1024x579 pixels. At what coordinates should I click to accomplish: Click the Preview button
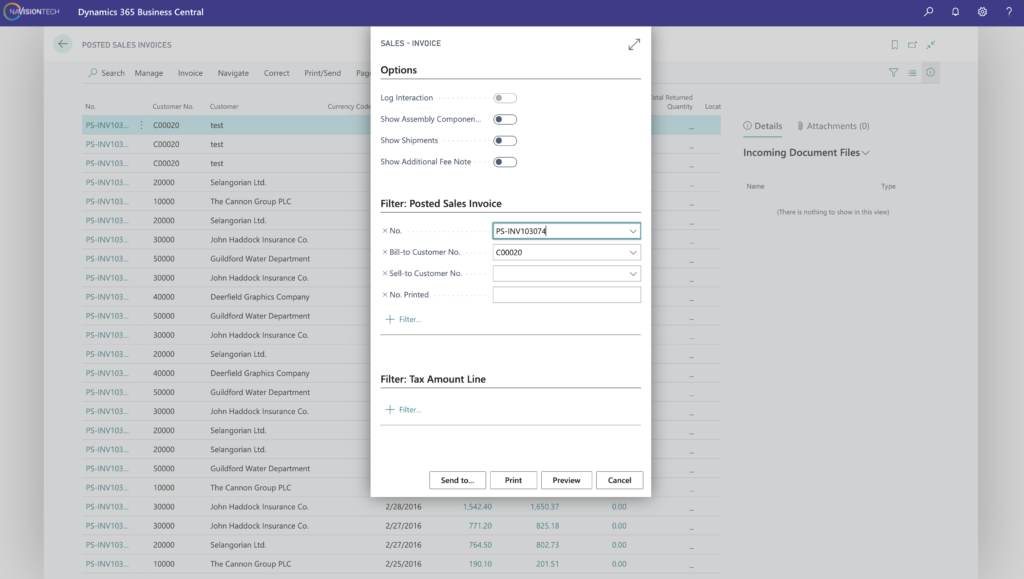tap(566, 479)
